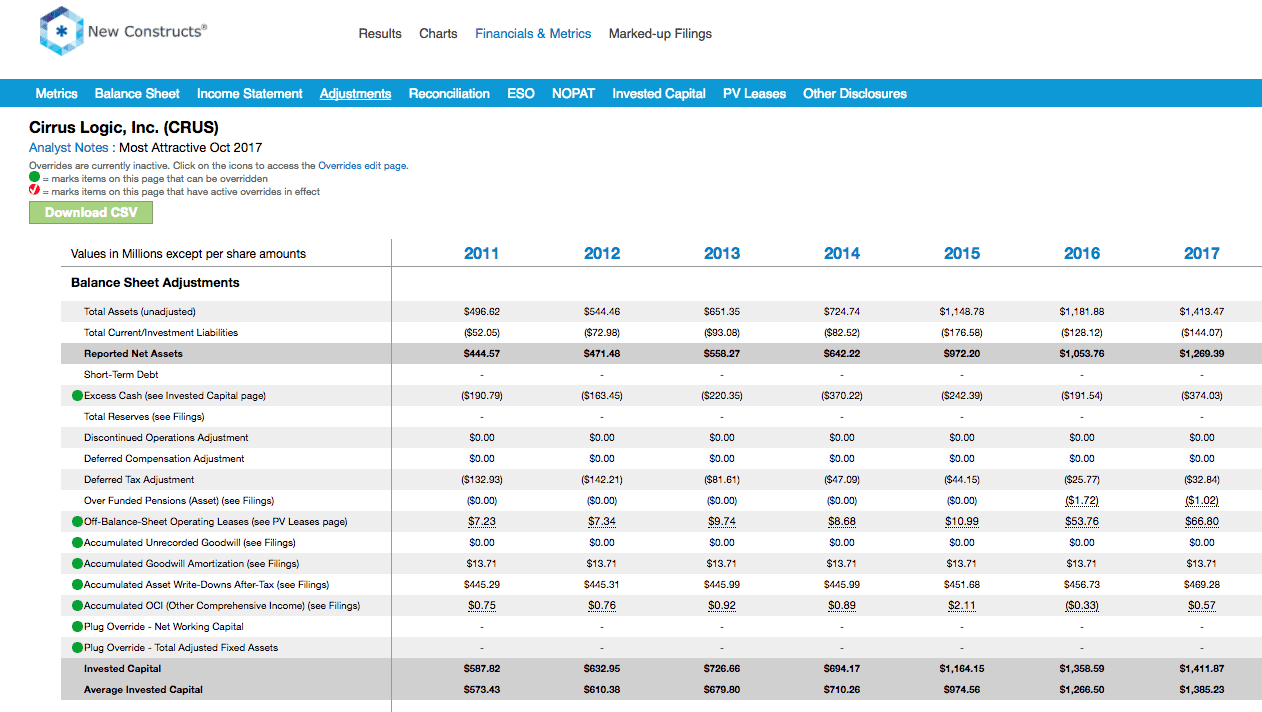
Task: Open the ESO sub-tab
Action: [521, 93]
